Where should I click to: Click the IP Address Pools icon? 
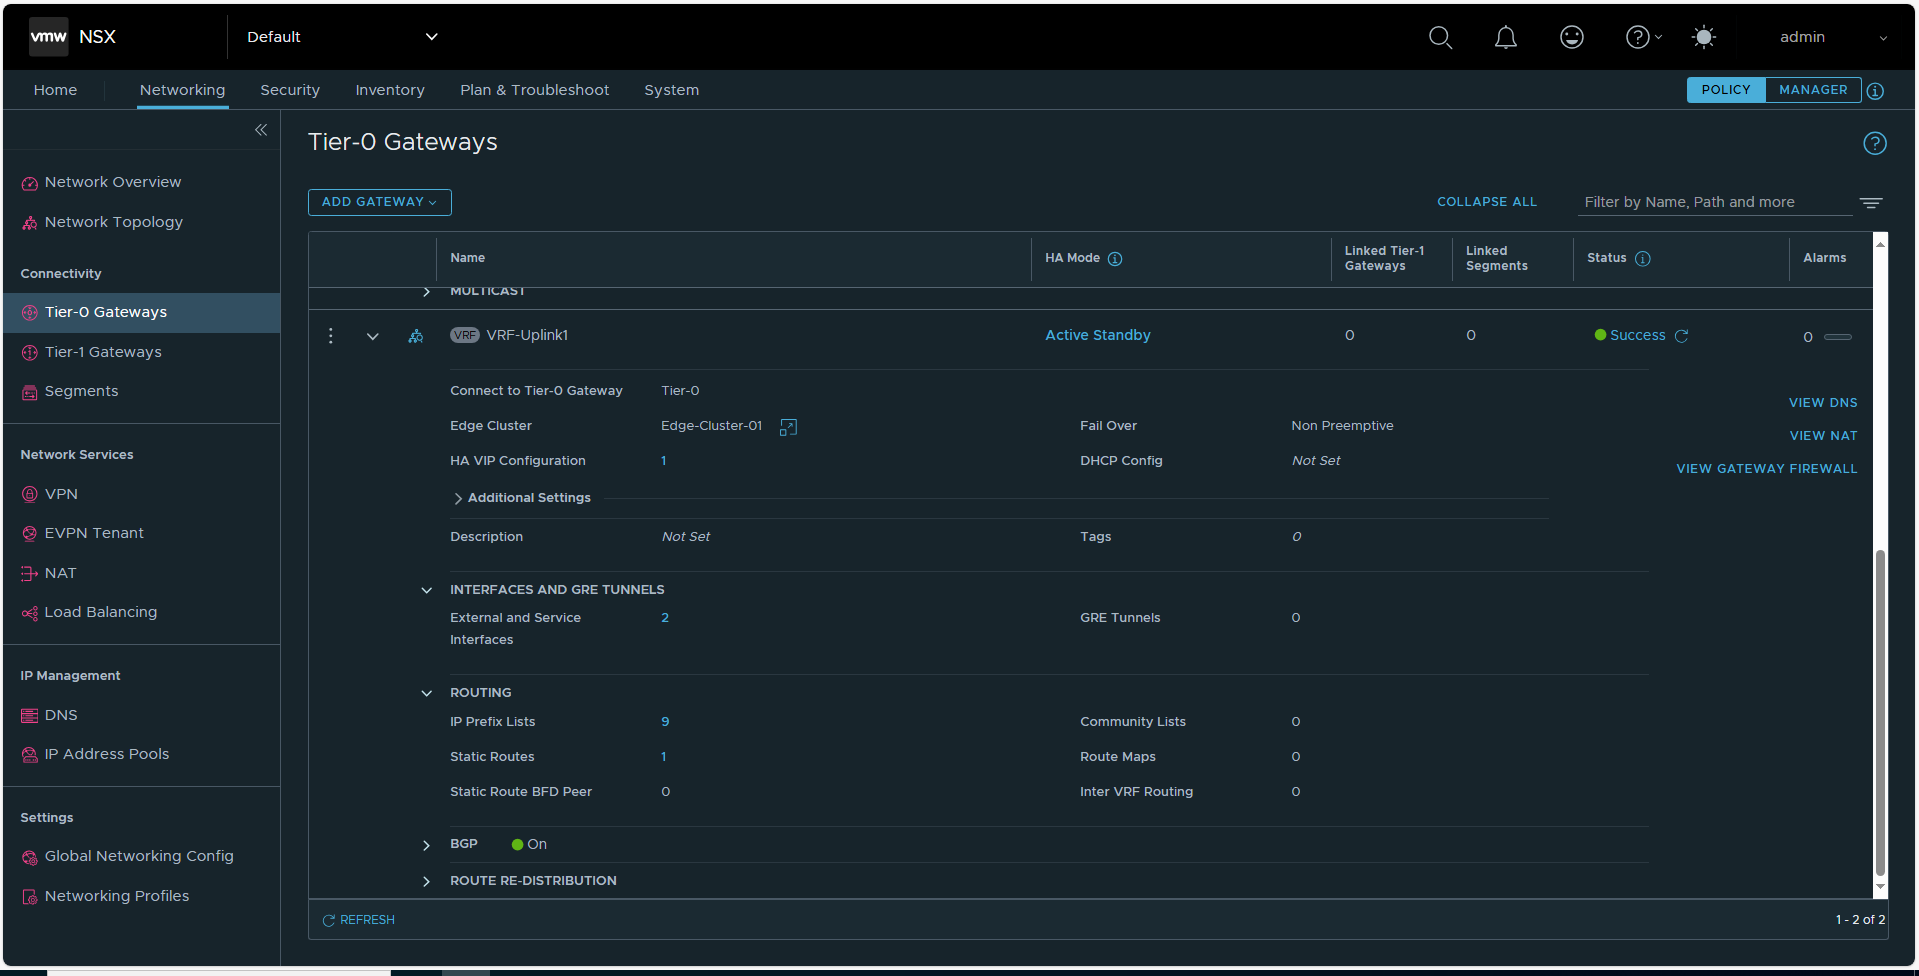30,755
